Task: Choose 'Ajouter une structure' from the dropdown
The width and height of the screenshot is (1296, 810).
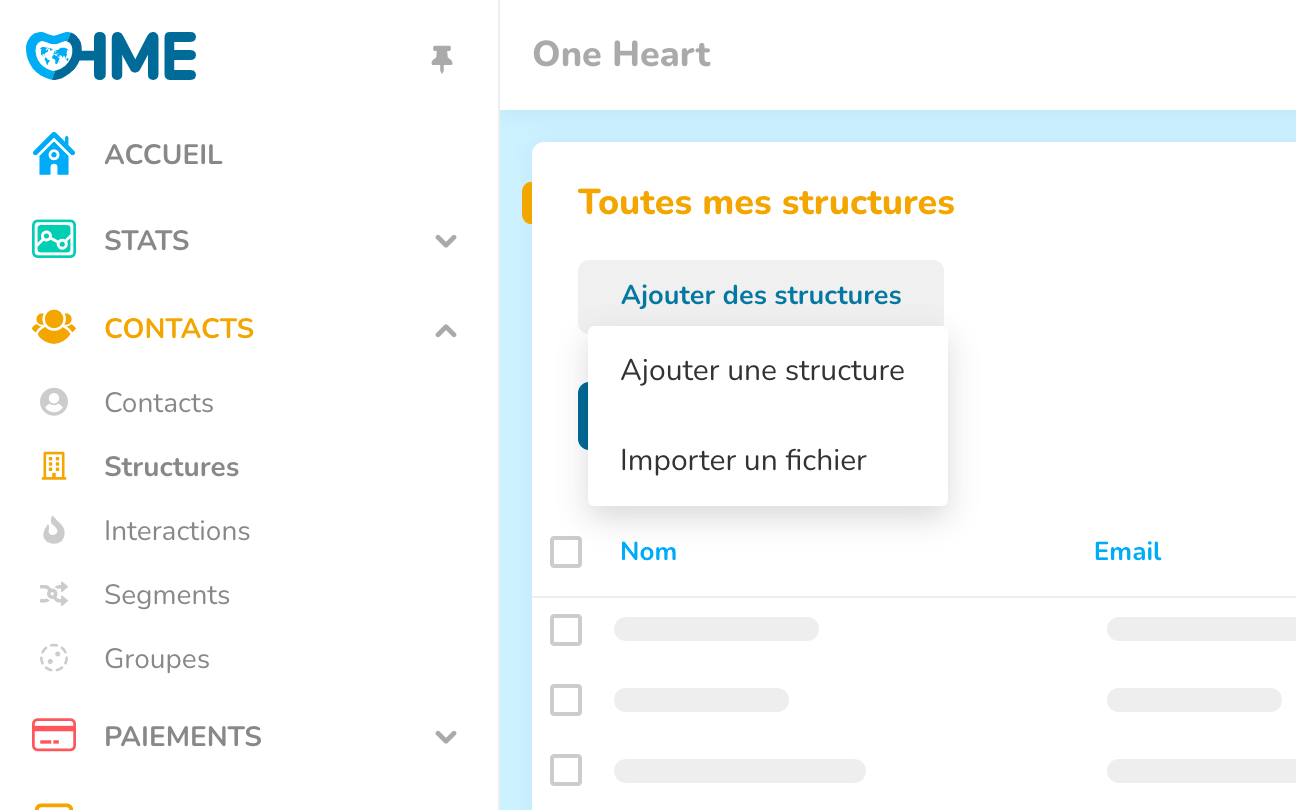Action: 762,371
